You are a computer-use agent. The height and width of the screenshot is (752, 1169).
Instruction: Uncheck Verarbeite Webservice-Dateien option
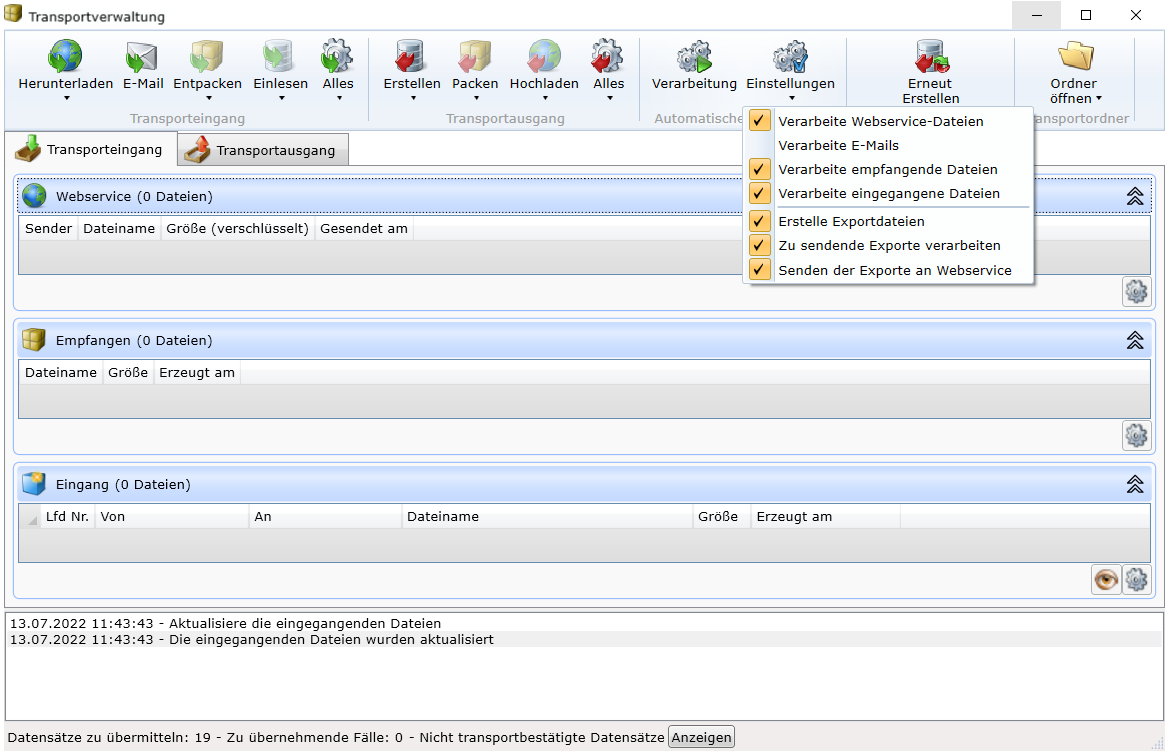[x=880, y=121]
